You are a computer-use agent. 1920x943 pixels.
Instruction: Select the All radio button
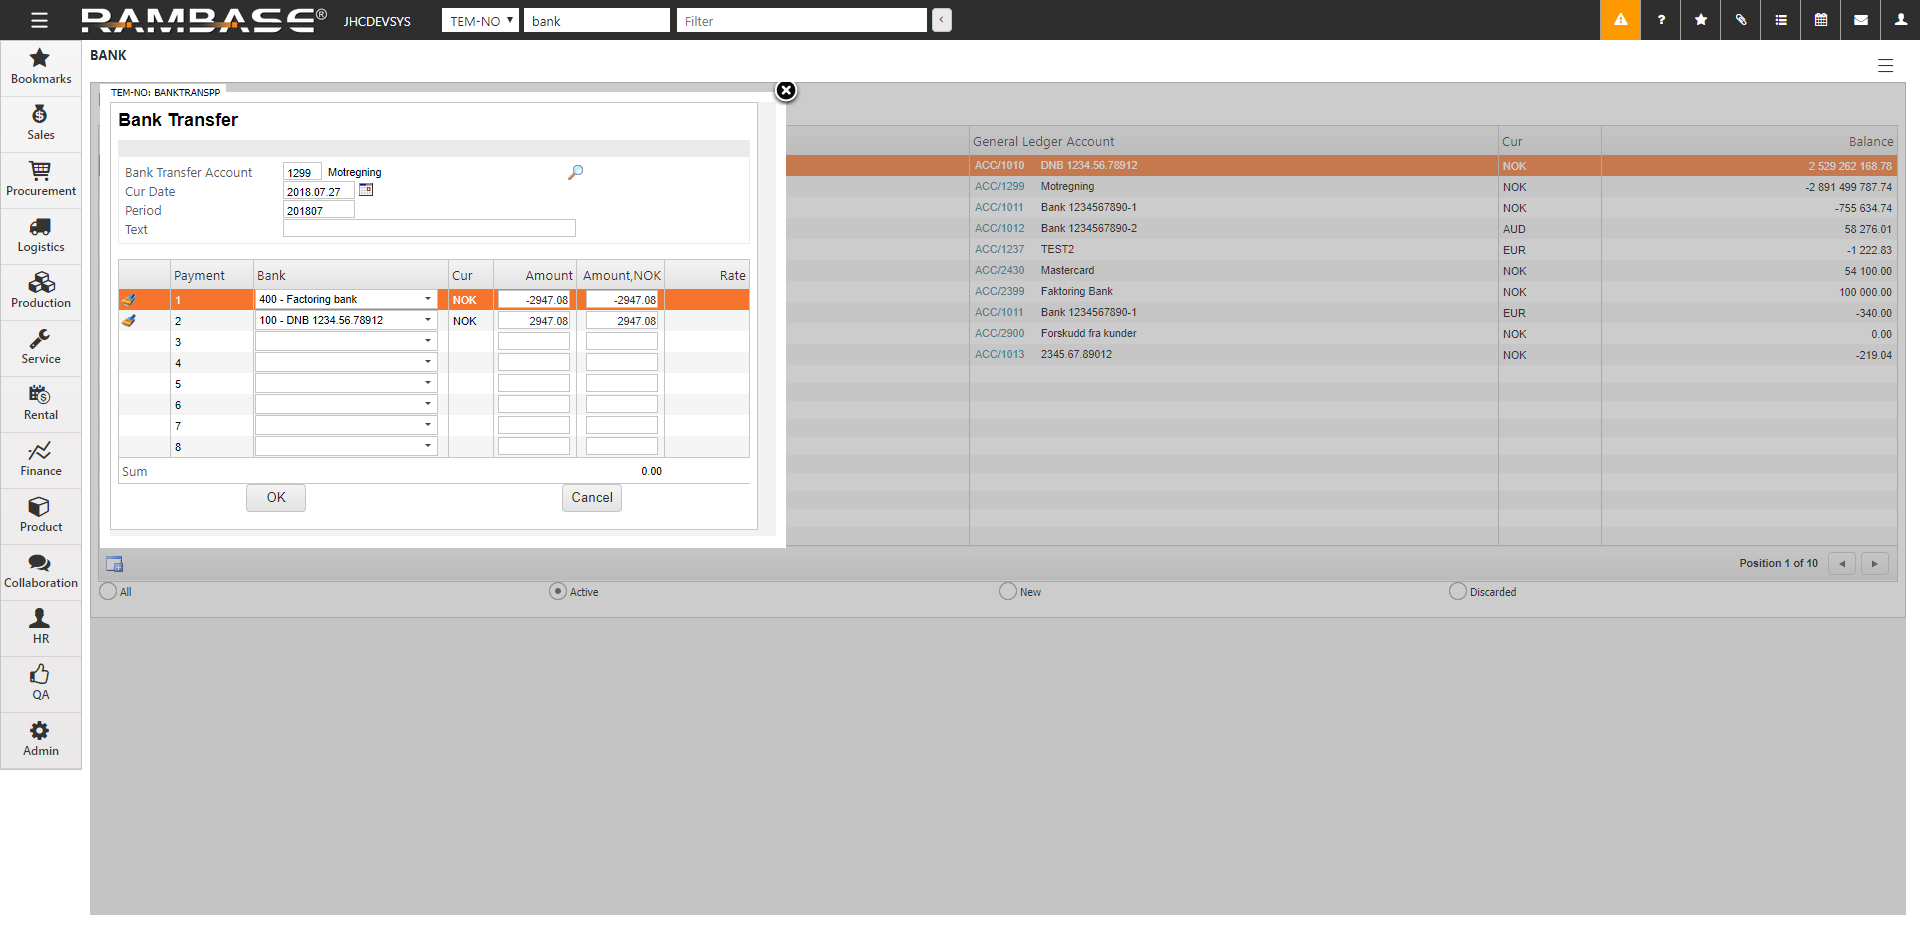pos(108,591)
